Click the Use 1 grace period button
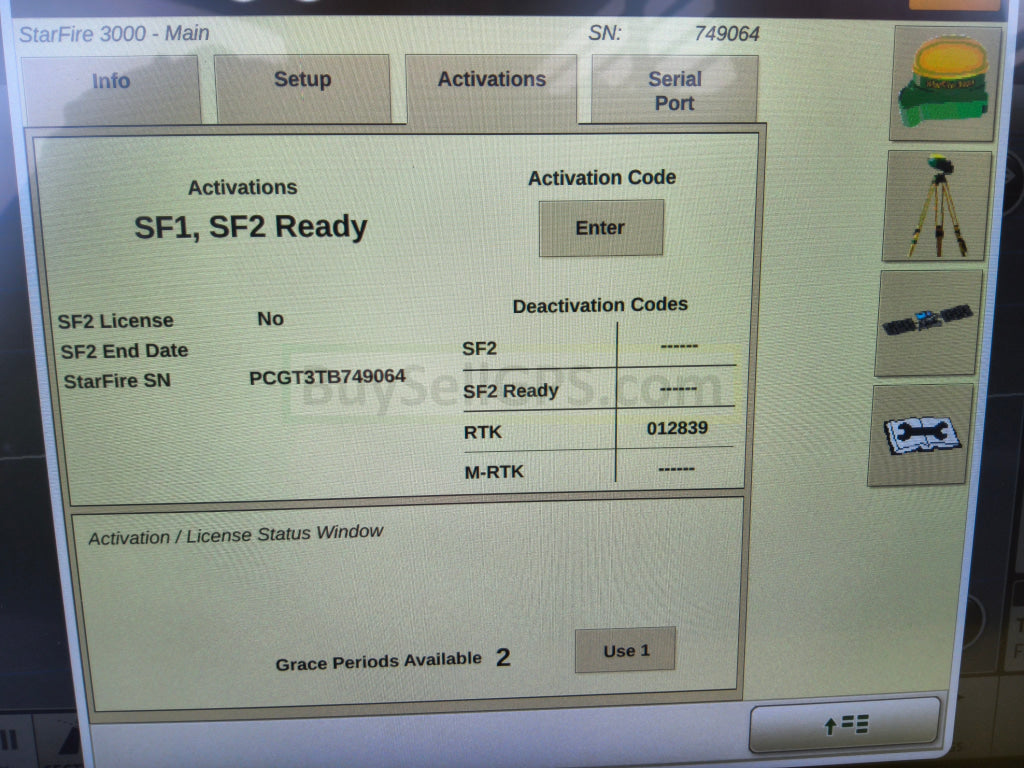This screenshot has width=1024, height=768. click(x=626, y=651)
